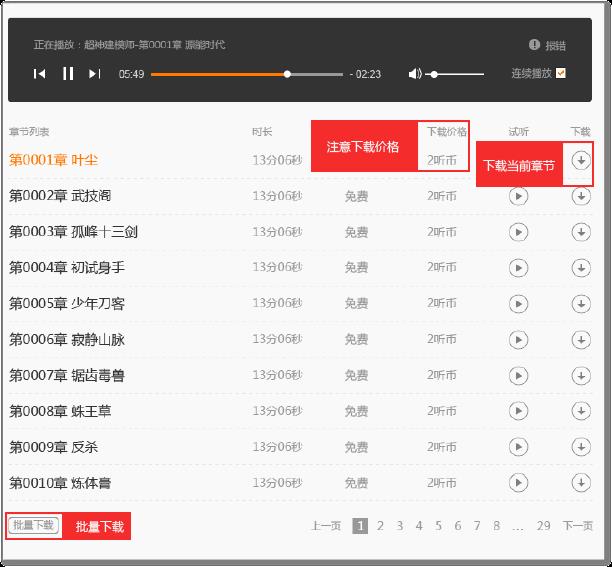The image size is (612, 567).
Task: Open chapter title 第0004章 初试身手
Action: 67,268
